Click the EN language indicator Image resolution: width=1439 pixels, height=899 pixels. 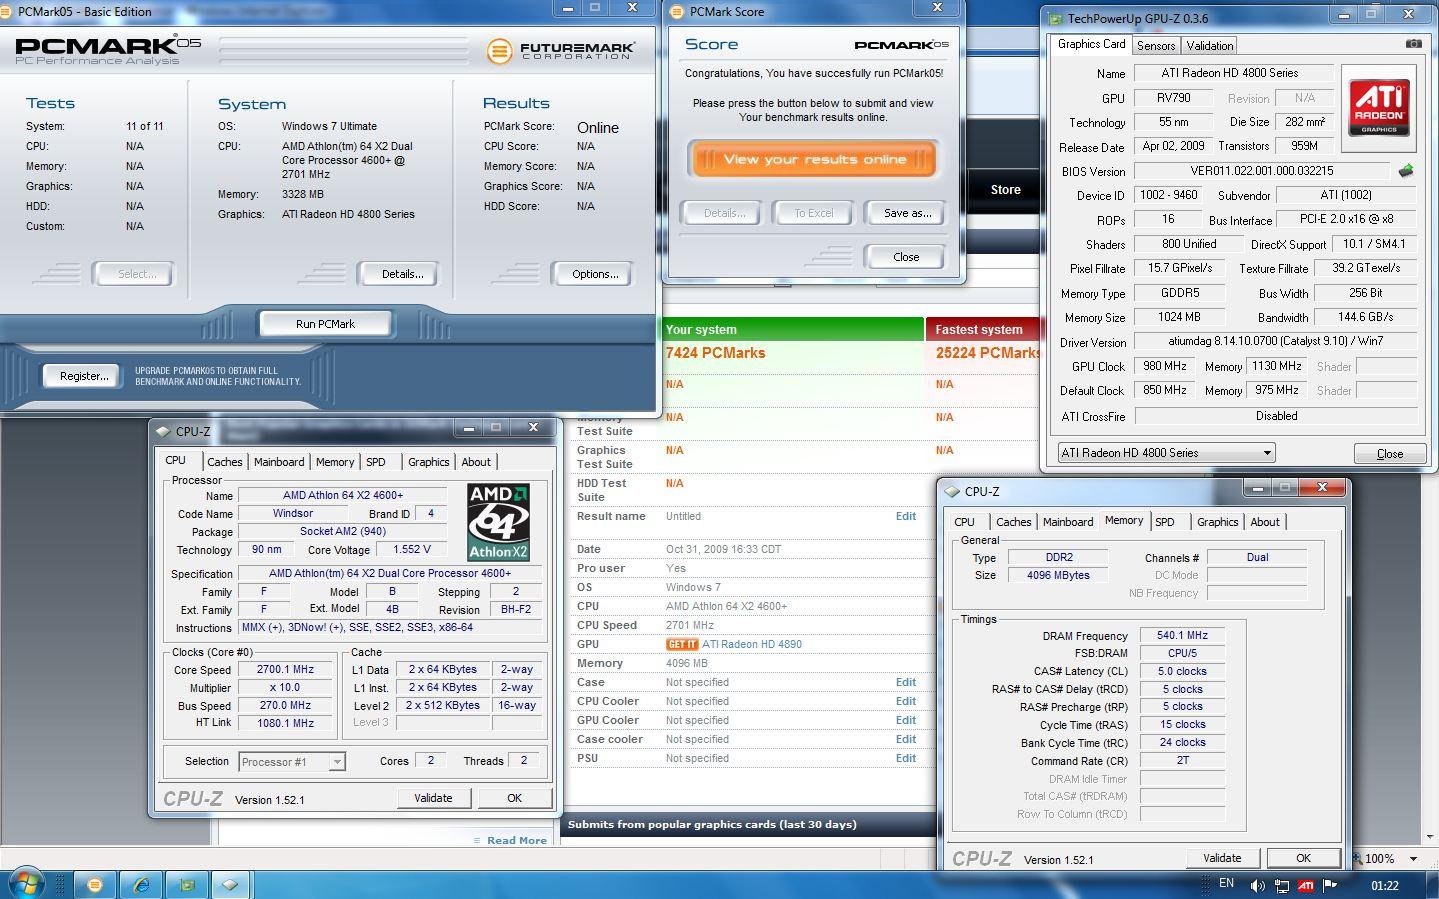(x=1227, y=883)
